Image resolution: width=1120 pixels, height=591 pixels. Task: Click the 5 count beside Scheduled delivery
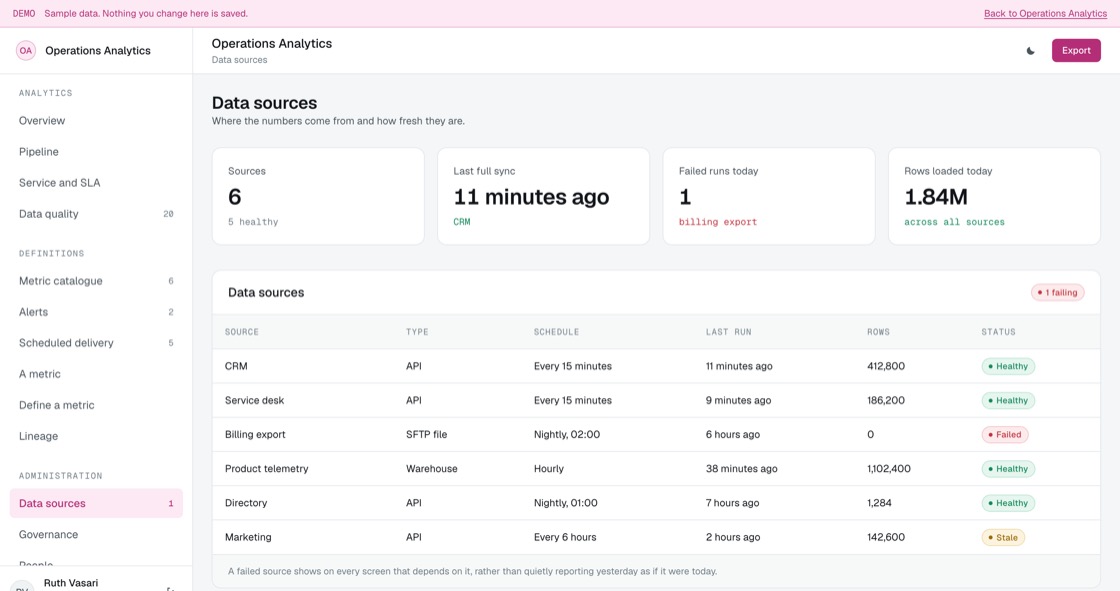coord(171,343)
